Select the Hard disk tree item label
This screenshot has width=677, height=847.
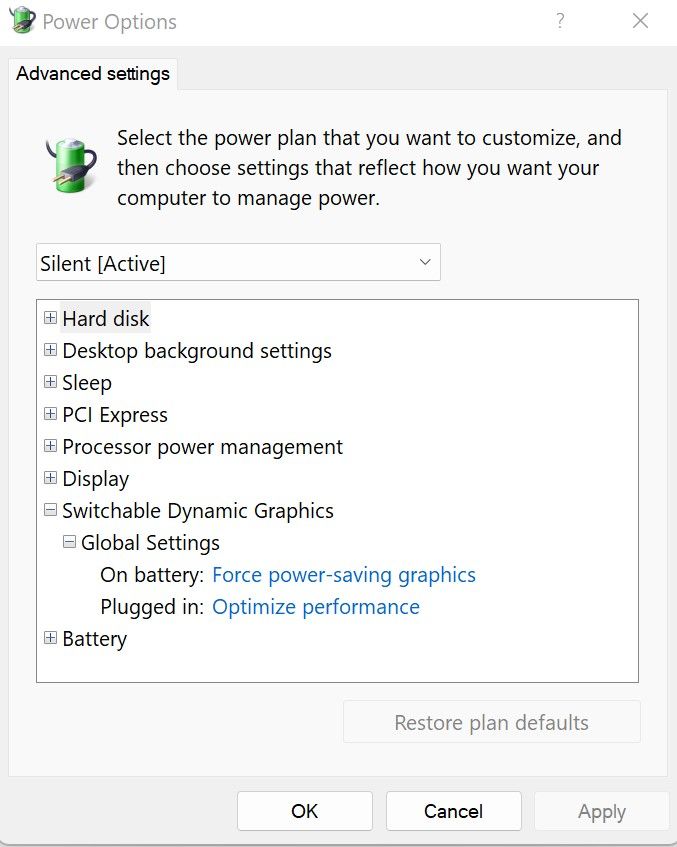105,318
